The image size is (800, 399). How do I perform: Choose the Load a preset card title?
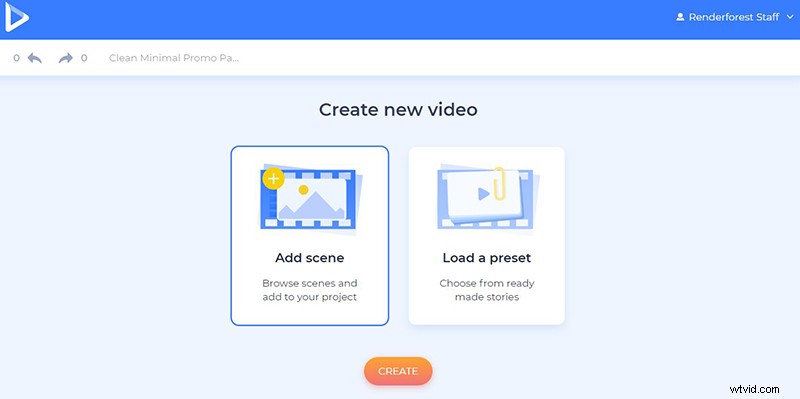point(487,258)
